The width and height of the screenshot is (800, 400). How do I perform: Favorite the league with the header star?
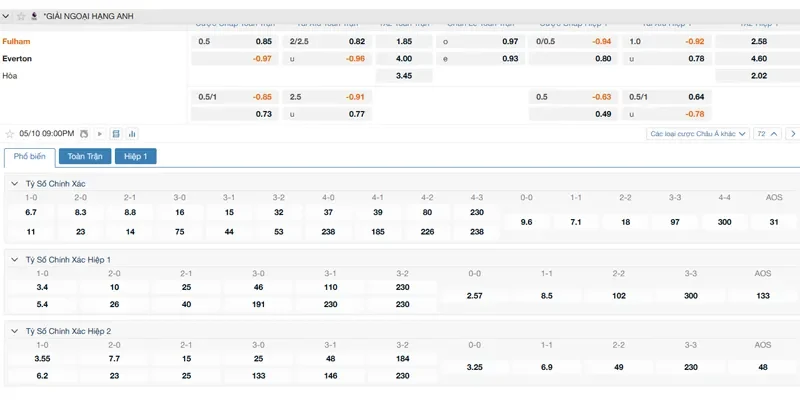21,16
